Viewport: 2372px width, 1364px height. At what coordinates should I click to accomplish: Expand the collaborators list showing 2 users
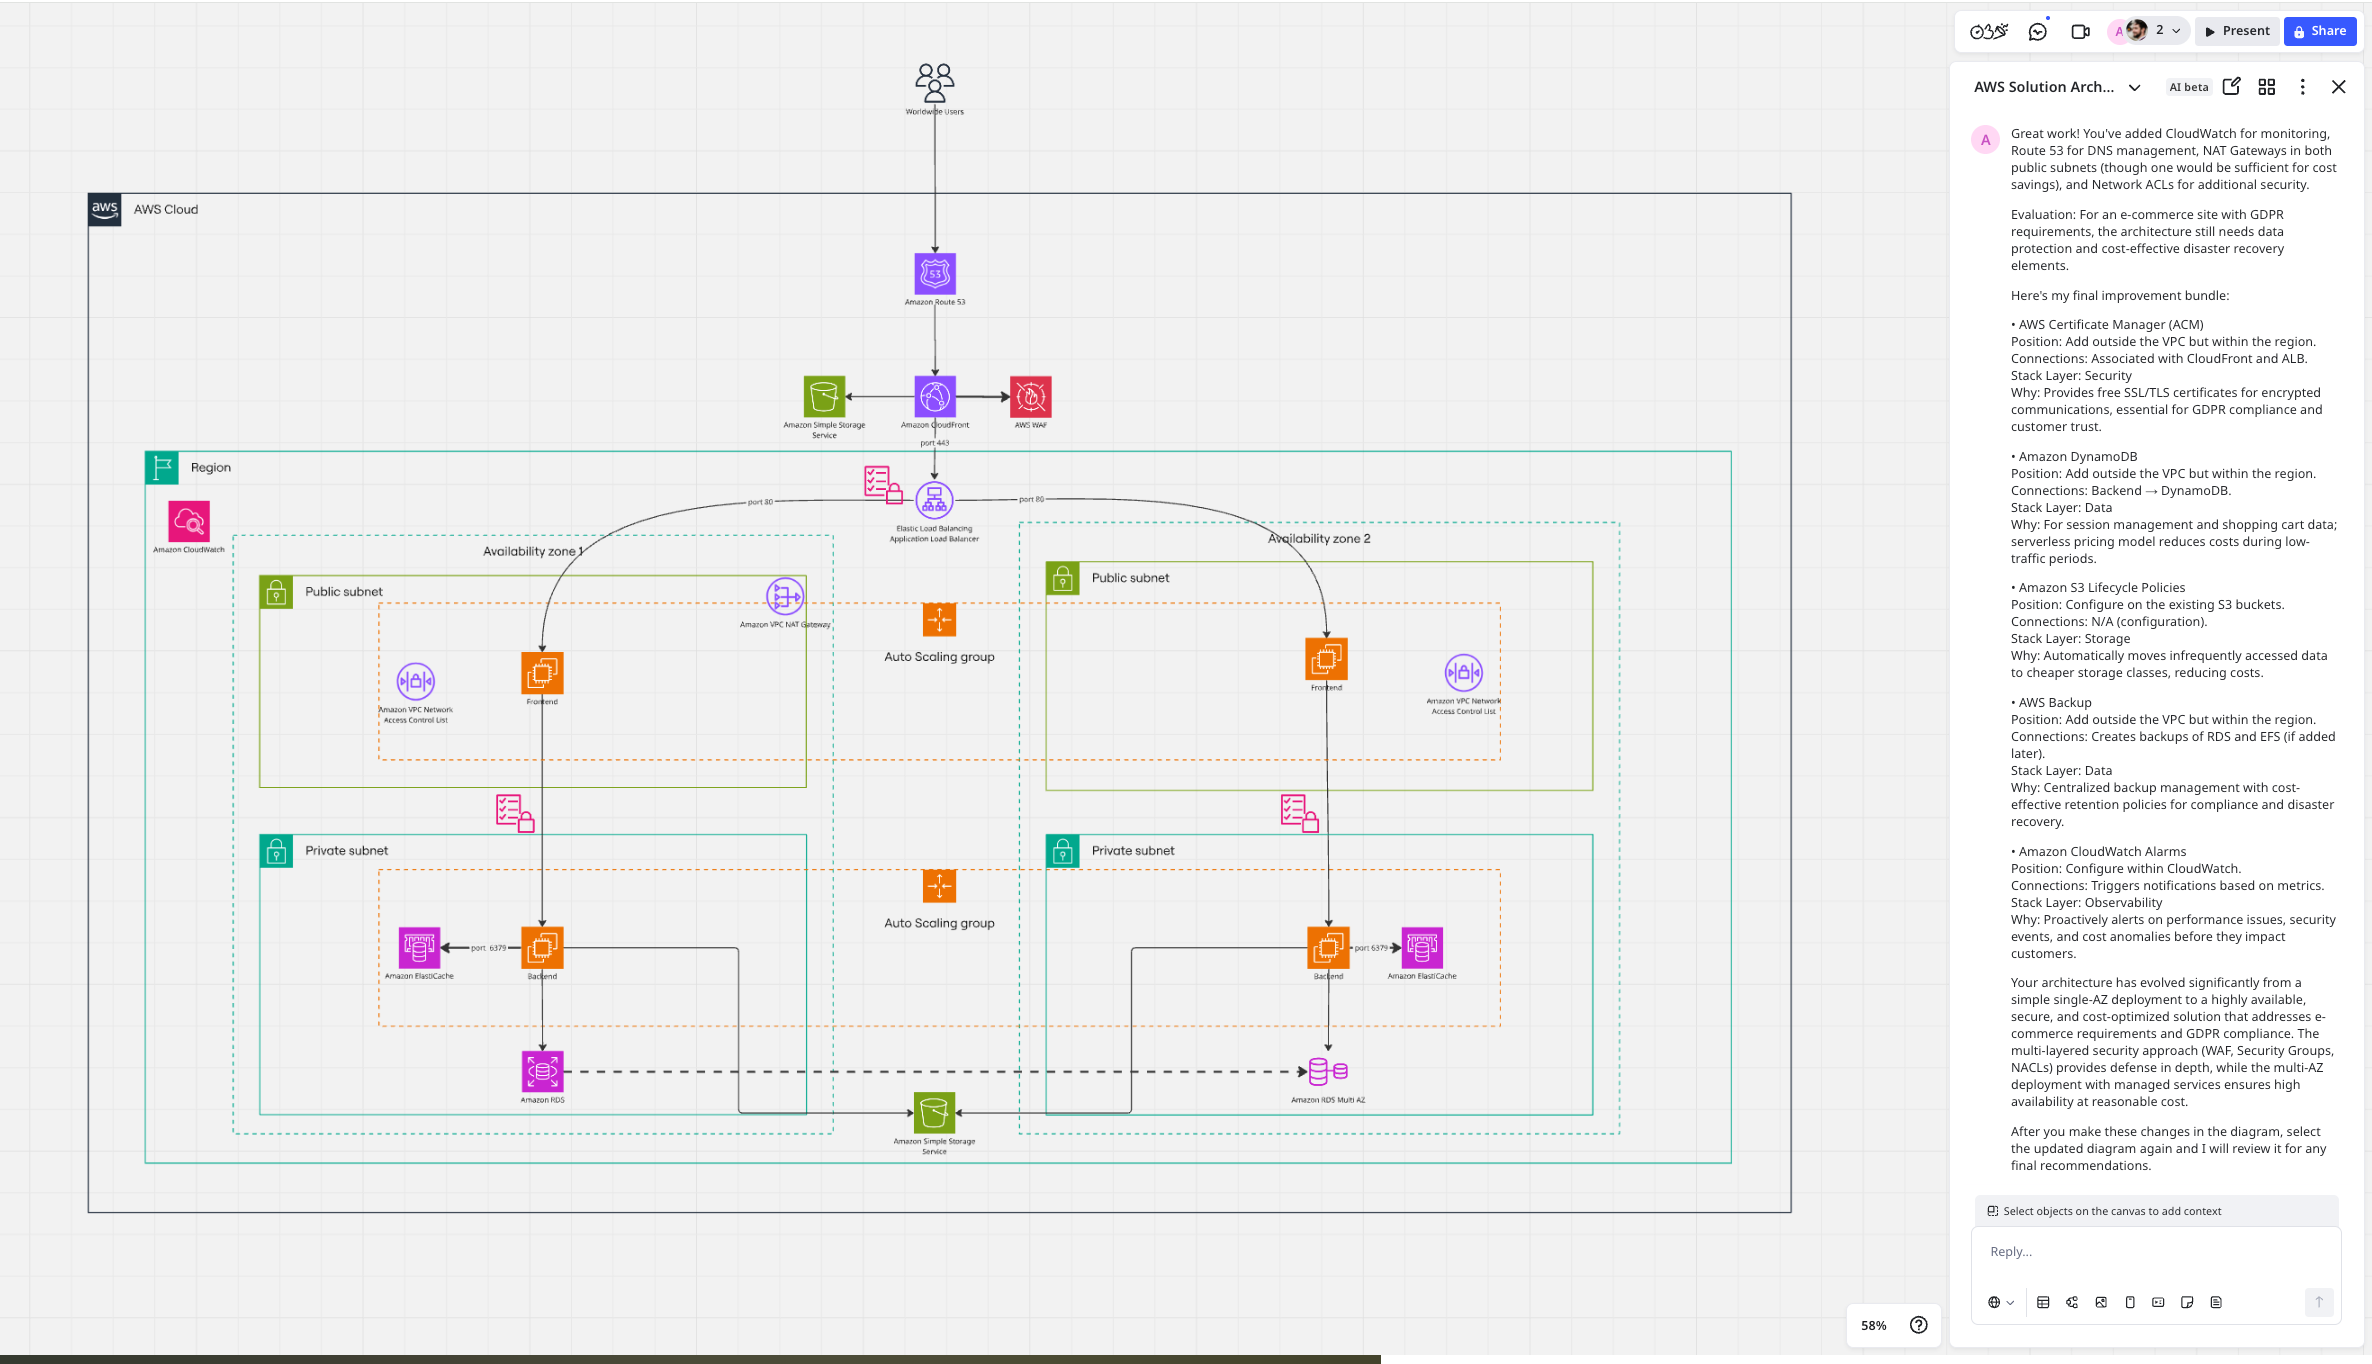[x=2176, y=31]
